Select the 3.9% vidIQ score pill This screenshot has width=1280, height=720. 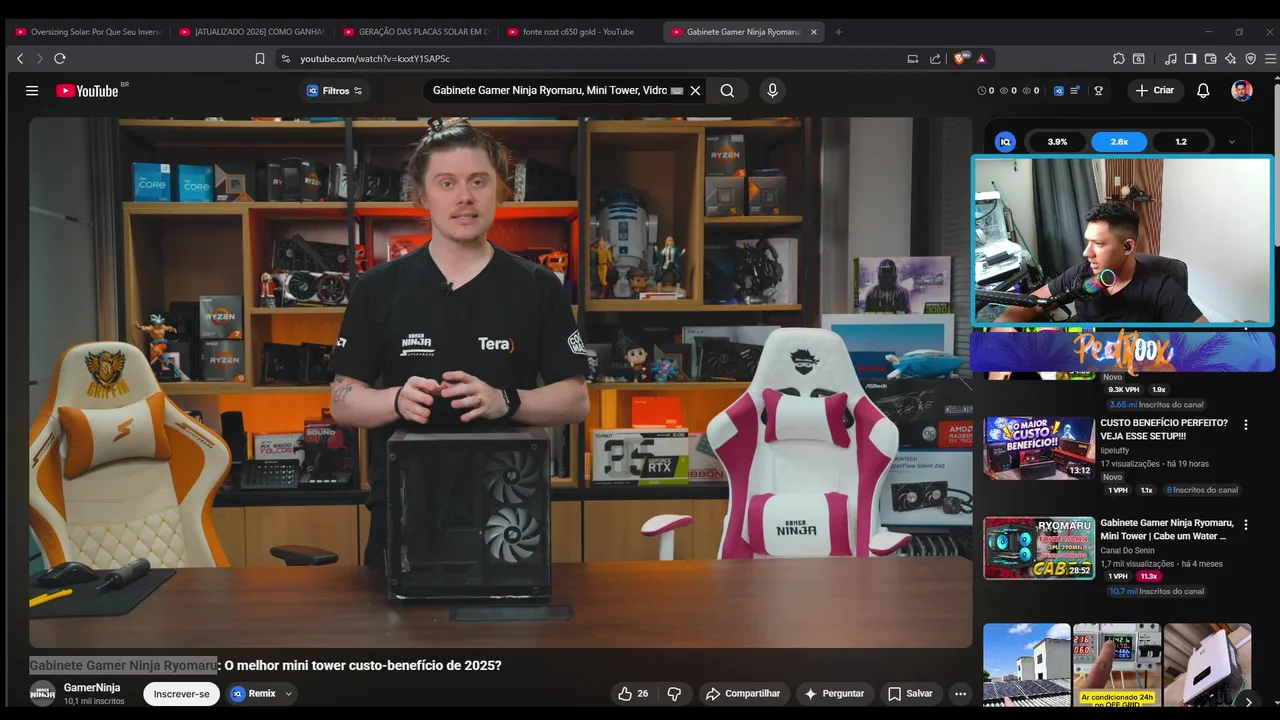coord(1057,142)
